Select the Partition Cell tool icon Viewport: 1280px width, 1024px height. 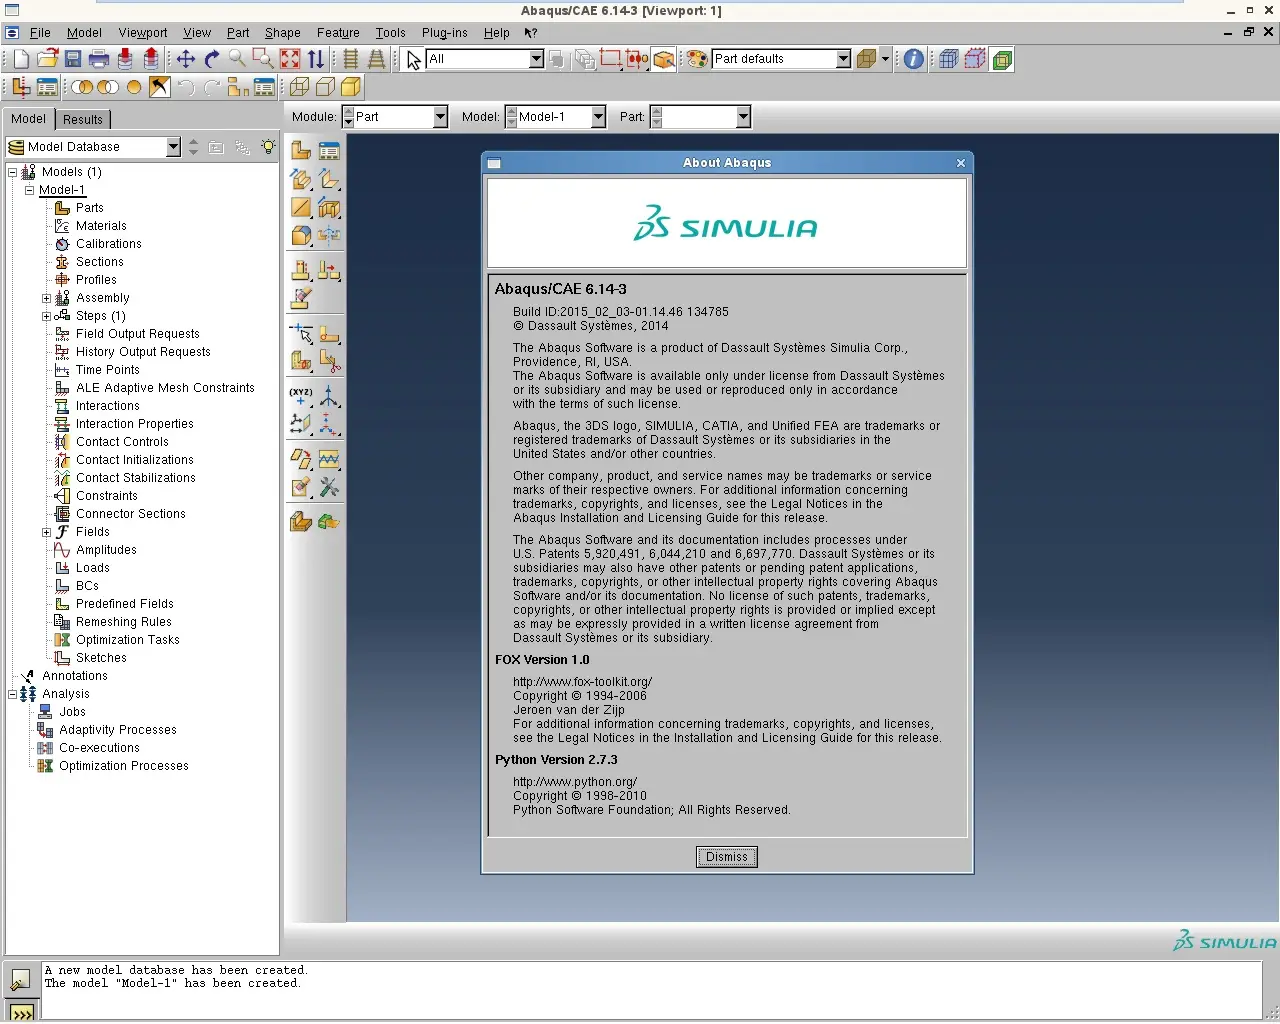click(301, 359)
